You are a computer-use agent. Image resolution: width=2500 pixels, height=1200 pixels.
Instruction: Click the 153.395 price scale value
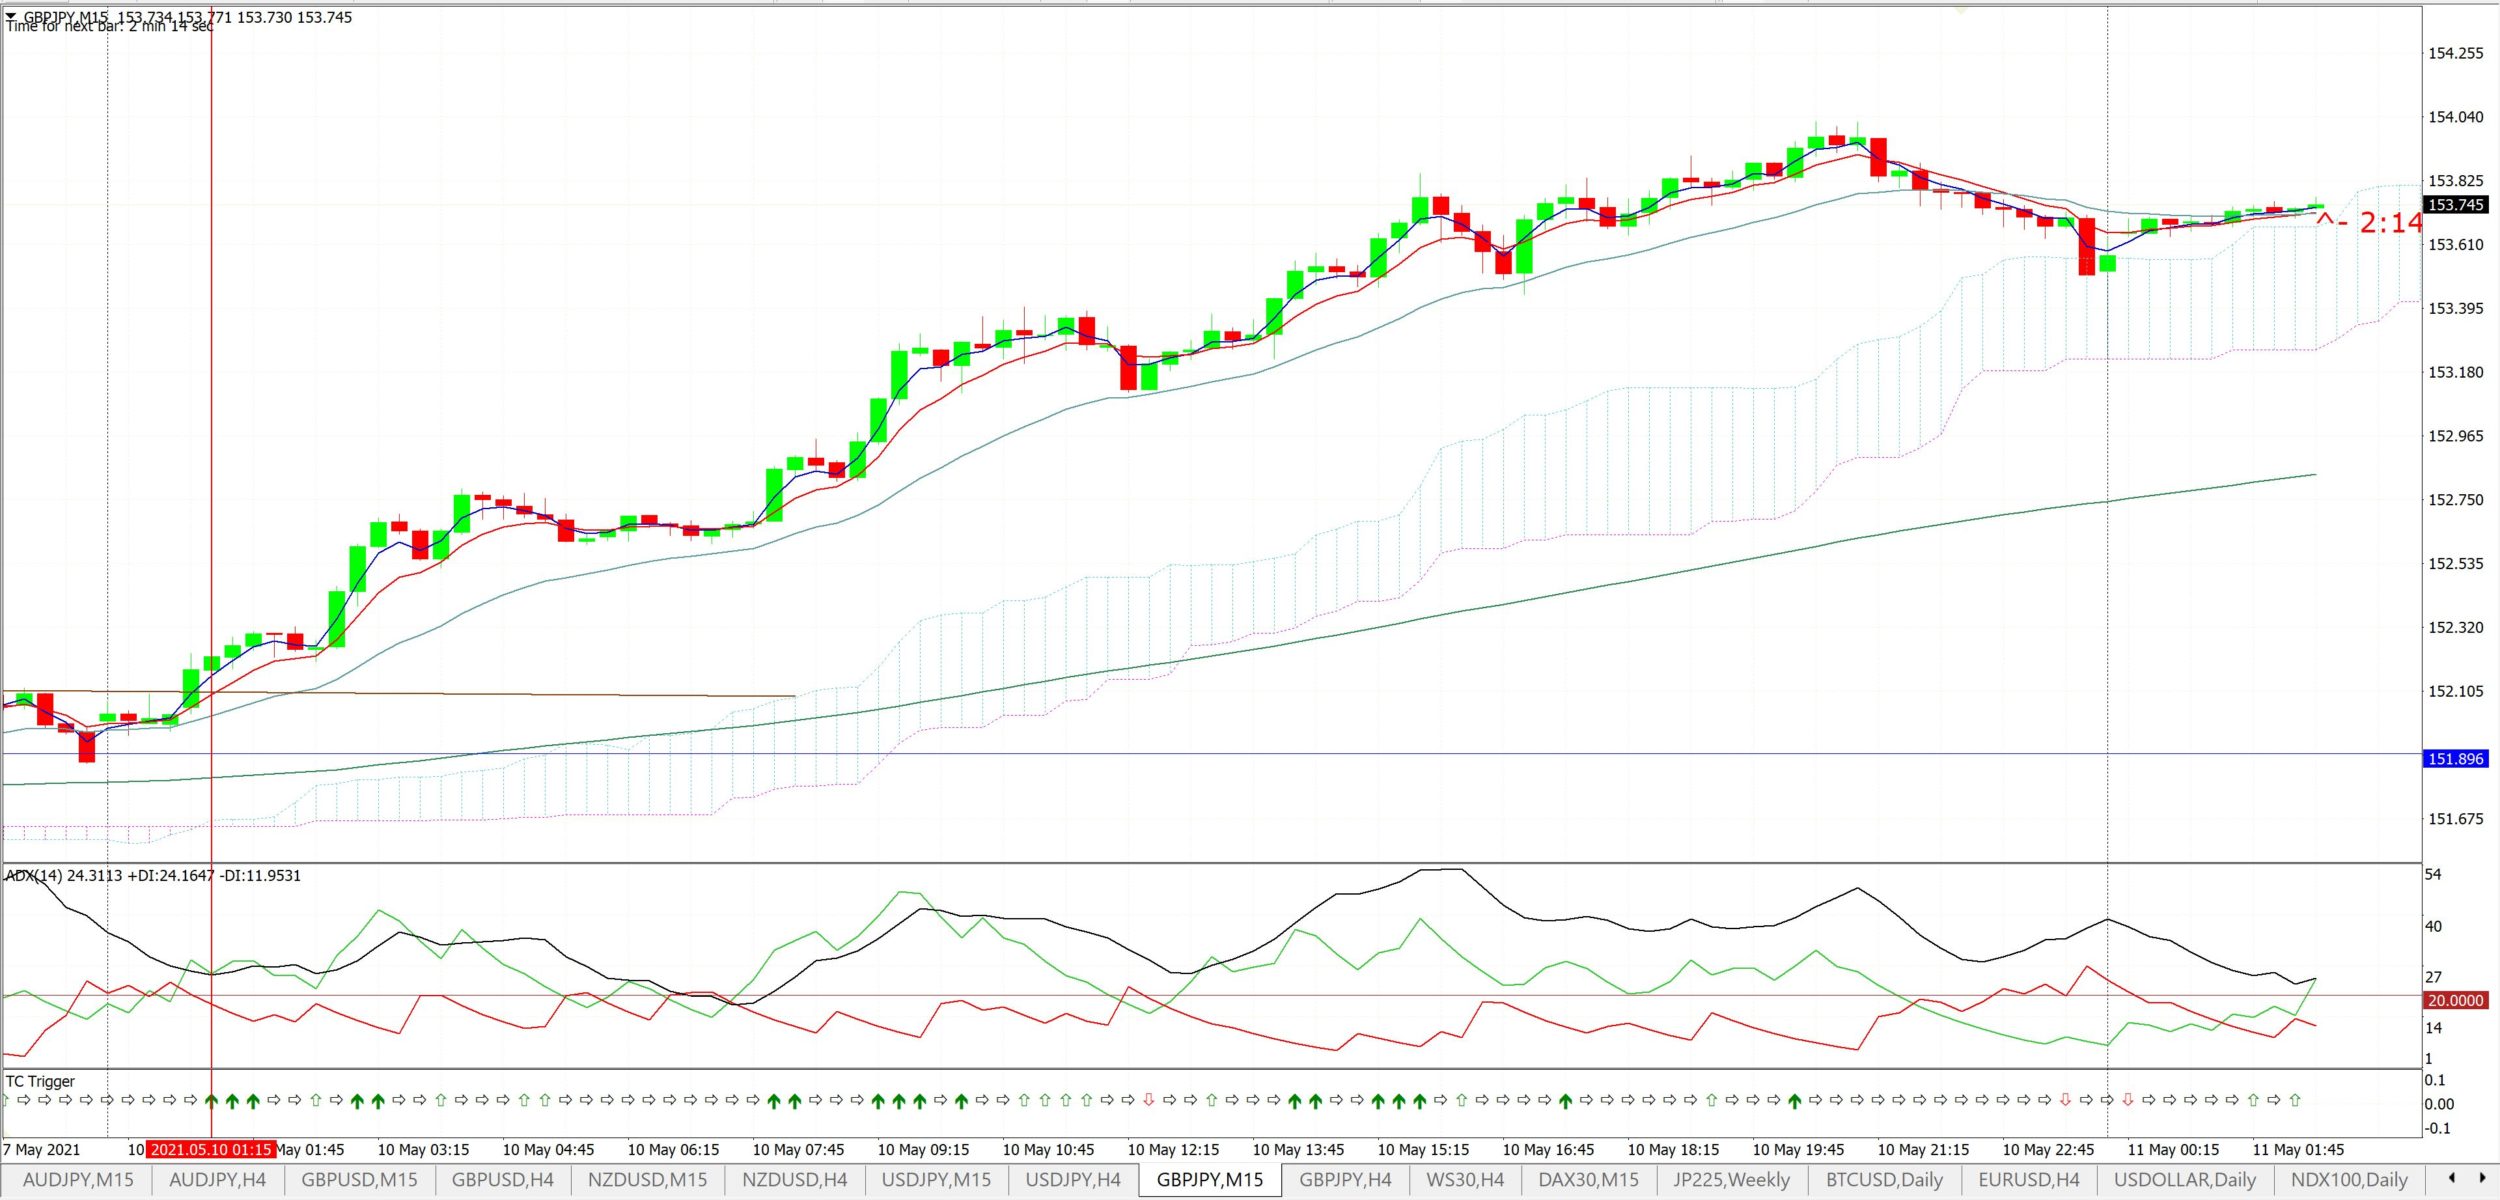point(2456,308)
